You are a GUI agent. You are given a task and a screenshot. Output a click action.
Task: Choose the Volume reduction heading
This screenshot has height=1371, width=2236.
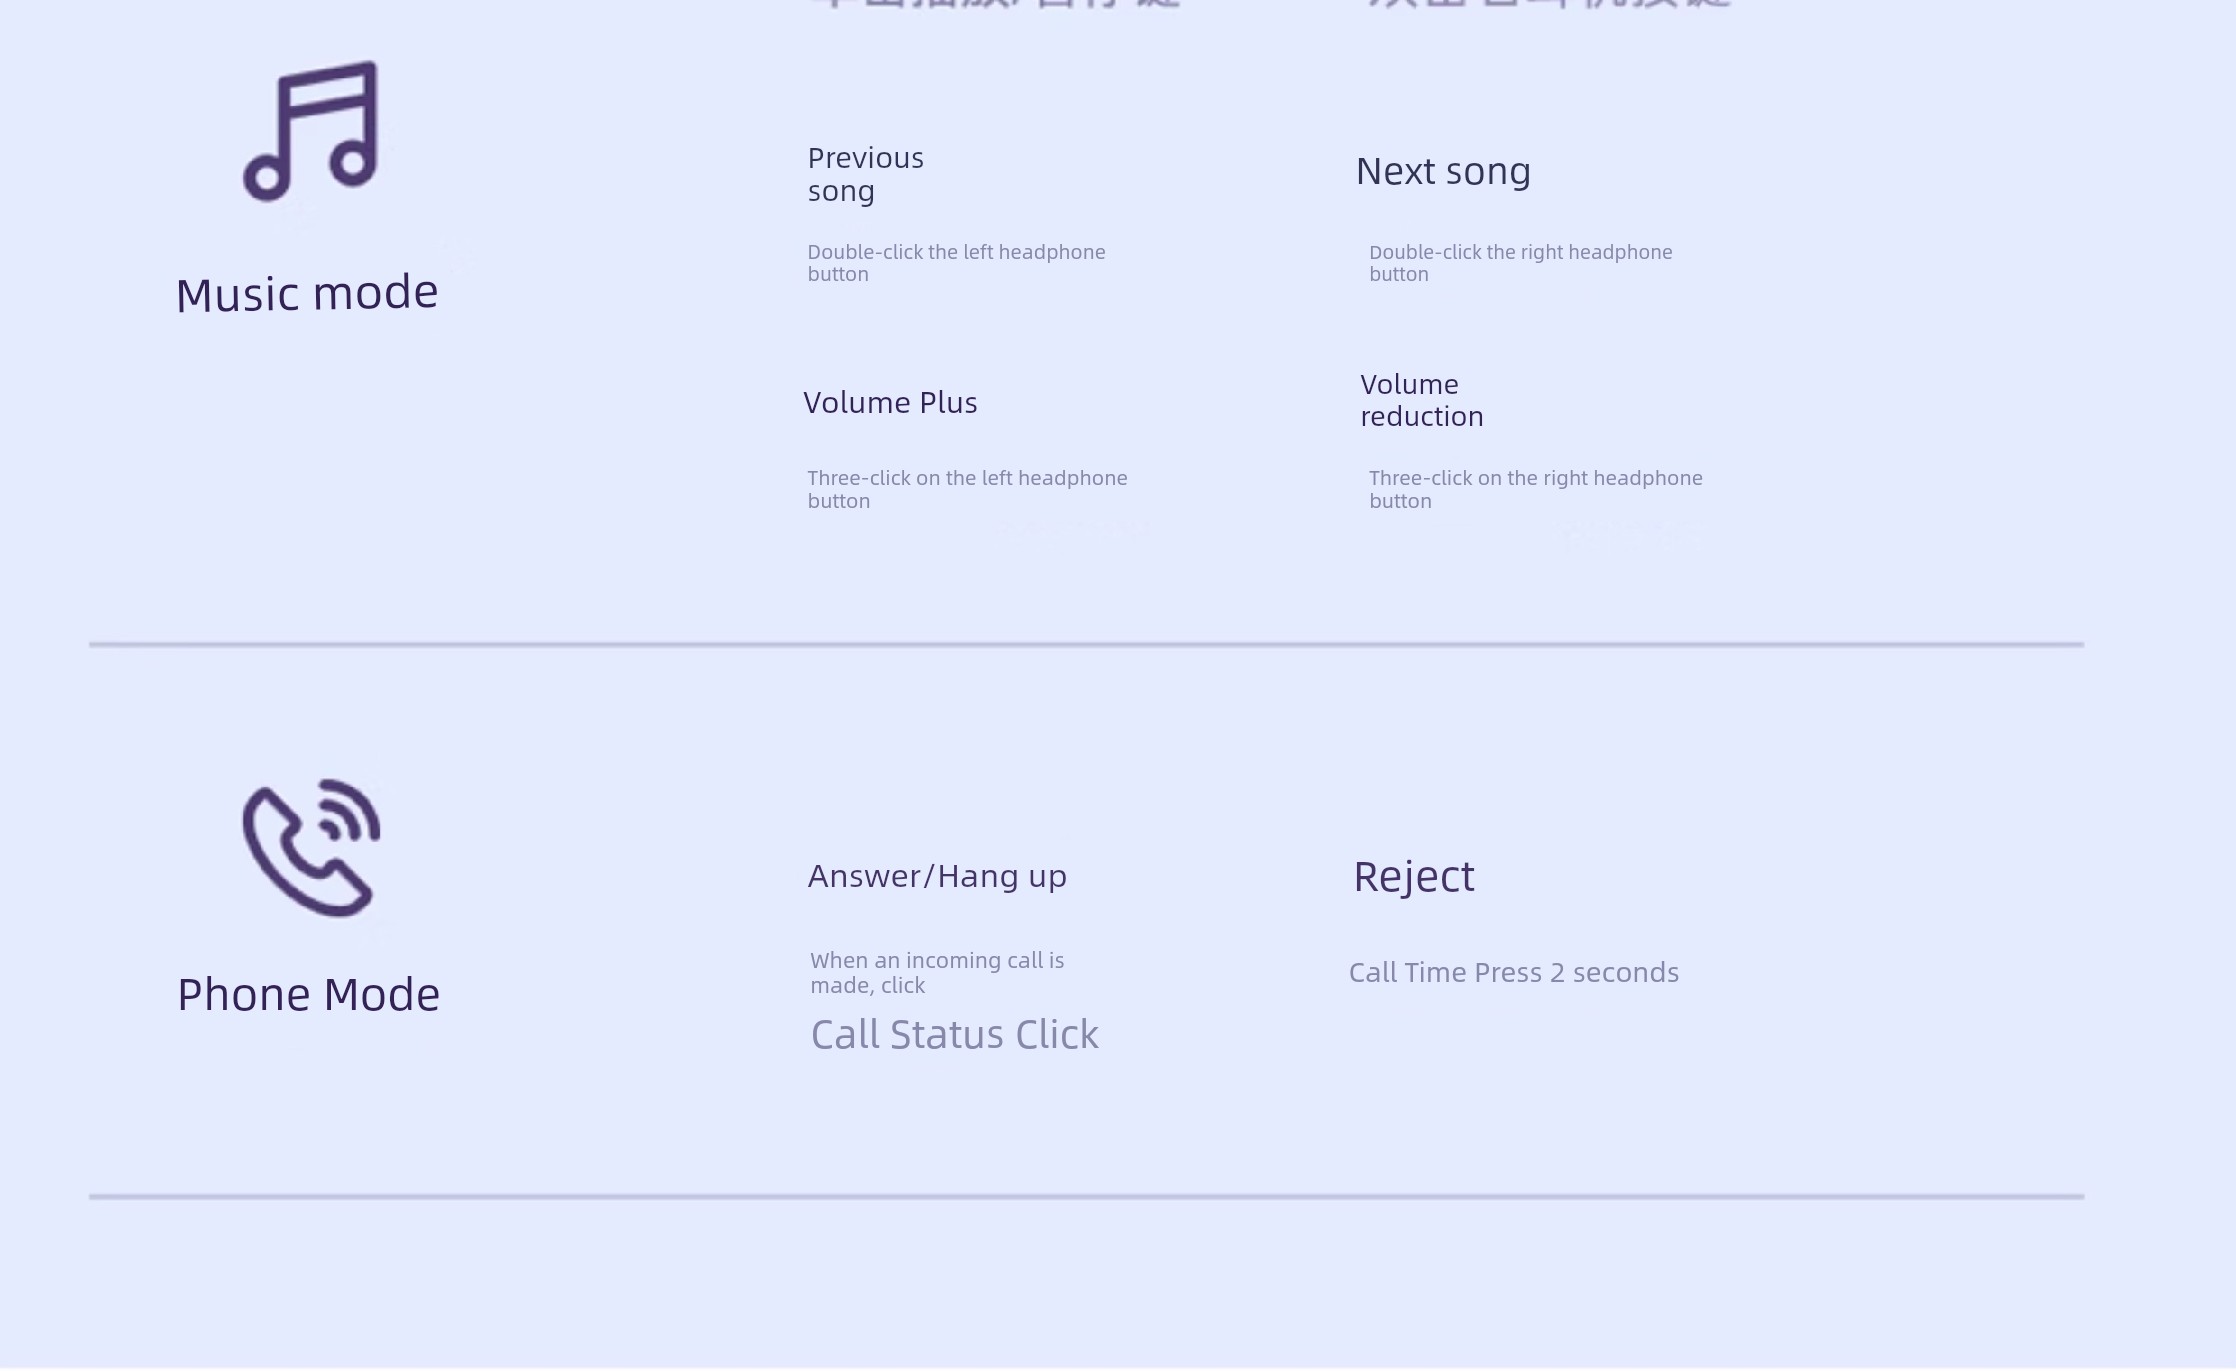[1421, 400]
